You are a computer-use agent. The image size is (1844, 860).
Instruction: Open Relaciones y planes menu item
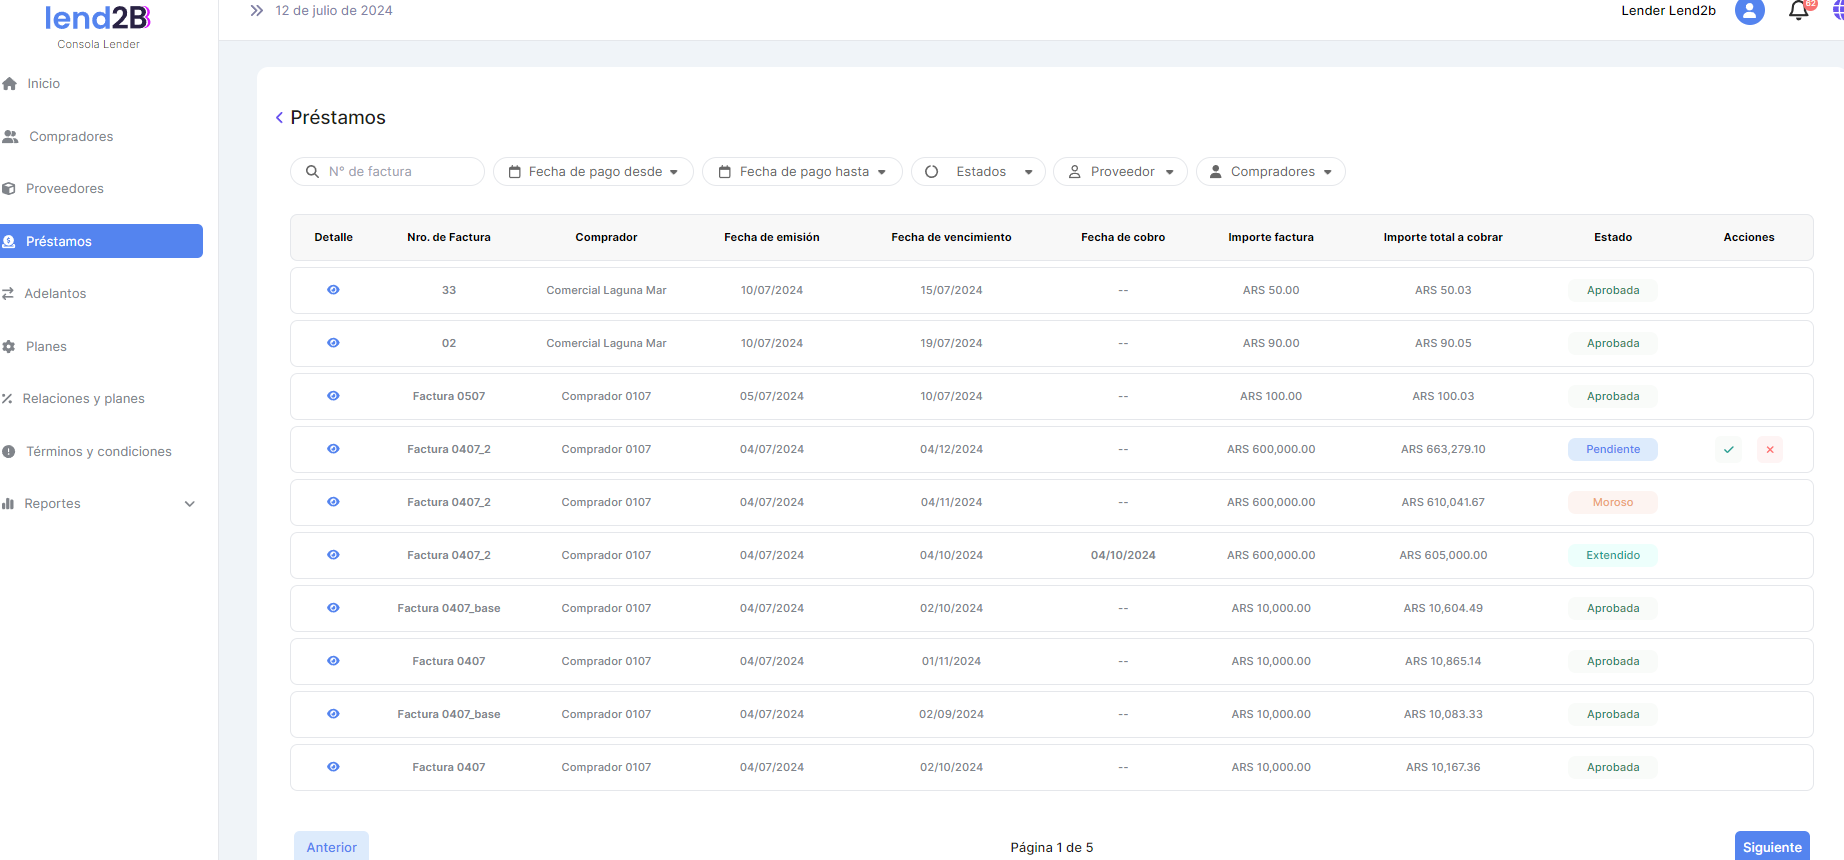coord(83,399)
